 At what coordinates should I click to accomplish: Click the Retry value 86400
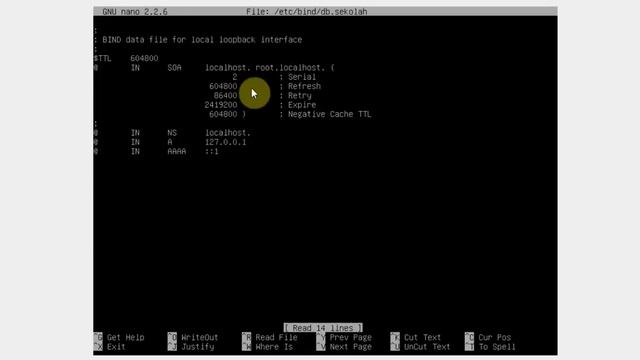point(225,96)
